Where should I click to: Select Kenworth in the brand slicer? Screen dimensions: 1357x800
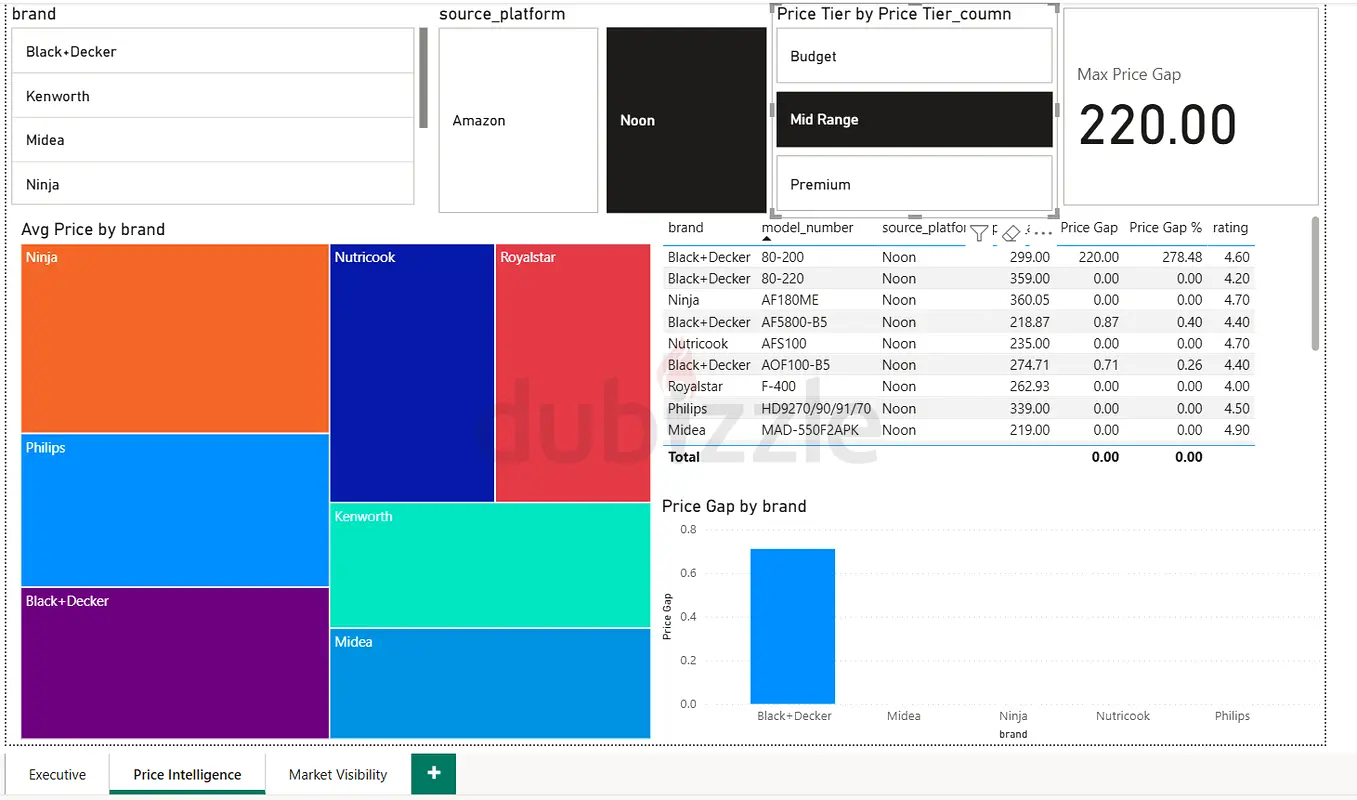coord(213,96)
